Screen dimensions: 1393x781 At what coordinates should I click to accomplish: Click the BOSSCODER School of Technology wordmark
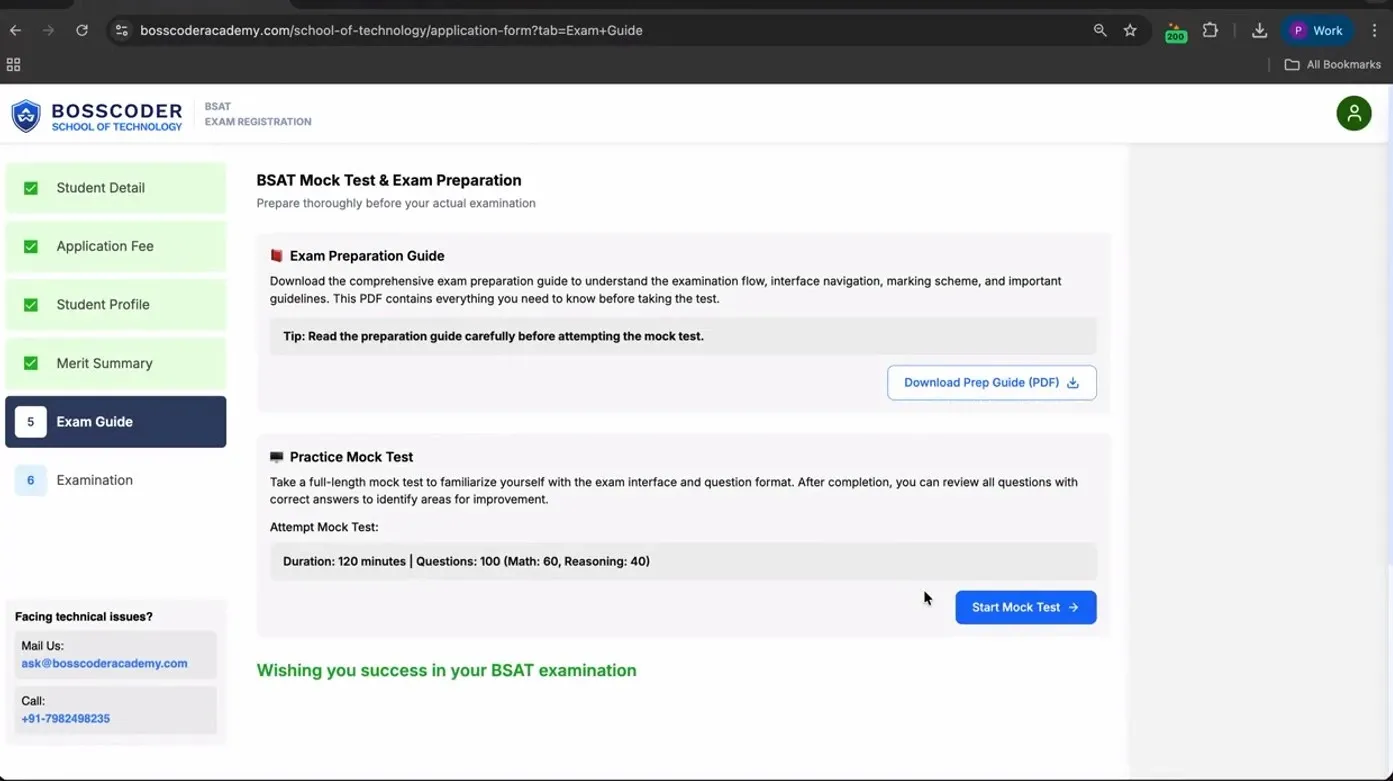[117, 116]
